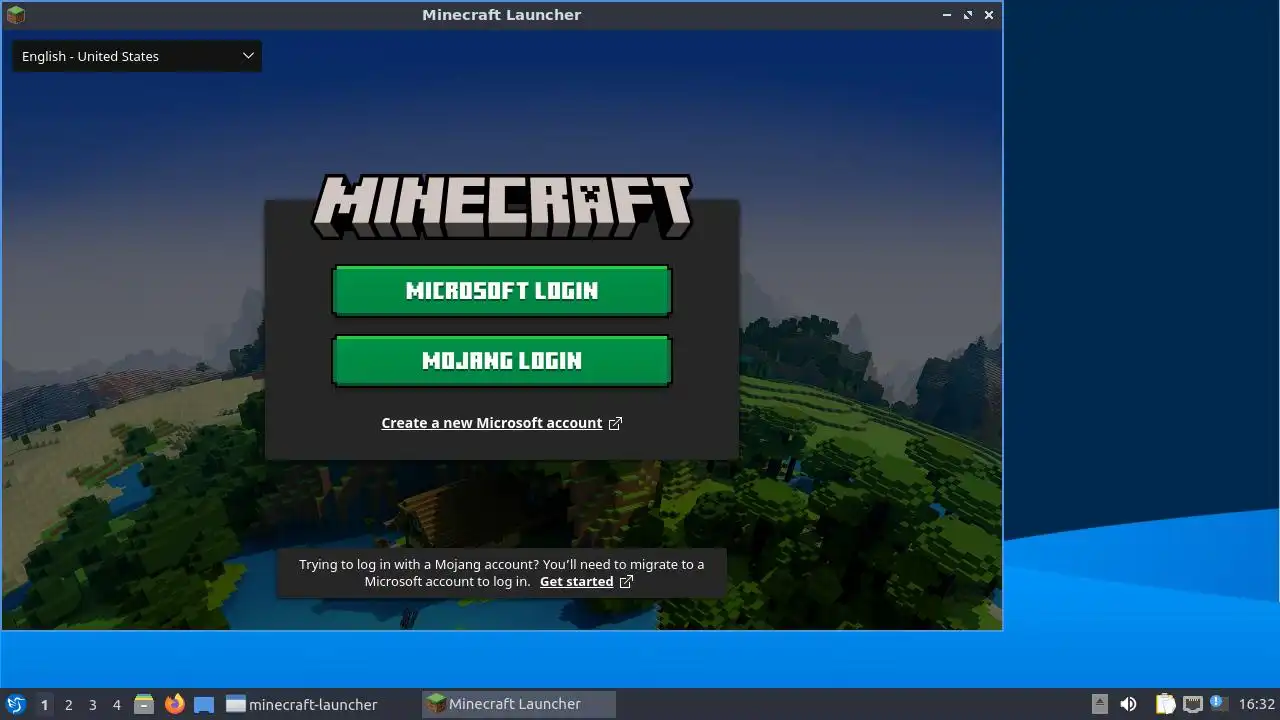Switch to virtual desktop 4

(116, 704)
